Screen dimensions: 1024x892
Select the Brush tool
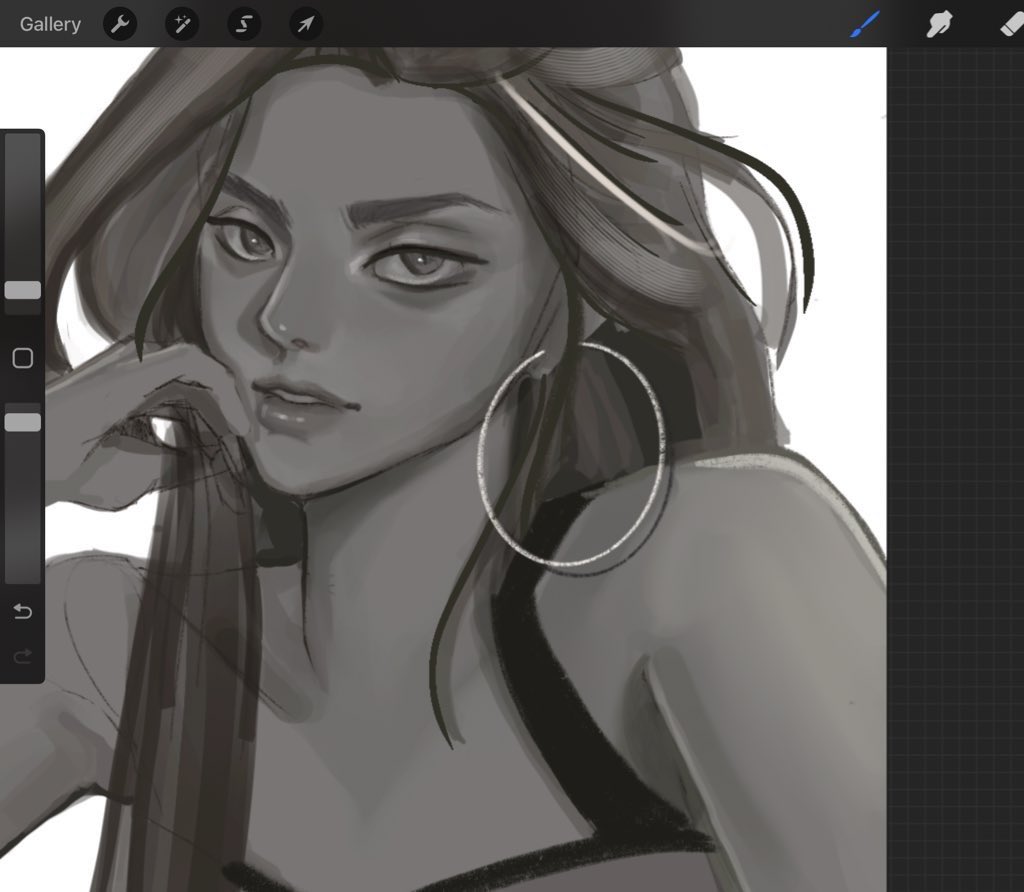[x=865, y=25]
